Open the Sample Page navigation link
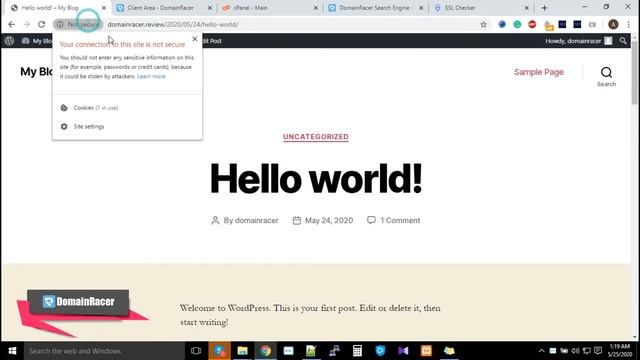This screenshot has height=360, width=640. click(539, 72)
